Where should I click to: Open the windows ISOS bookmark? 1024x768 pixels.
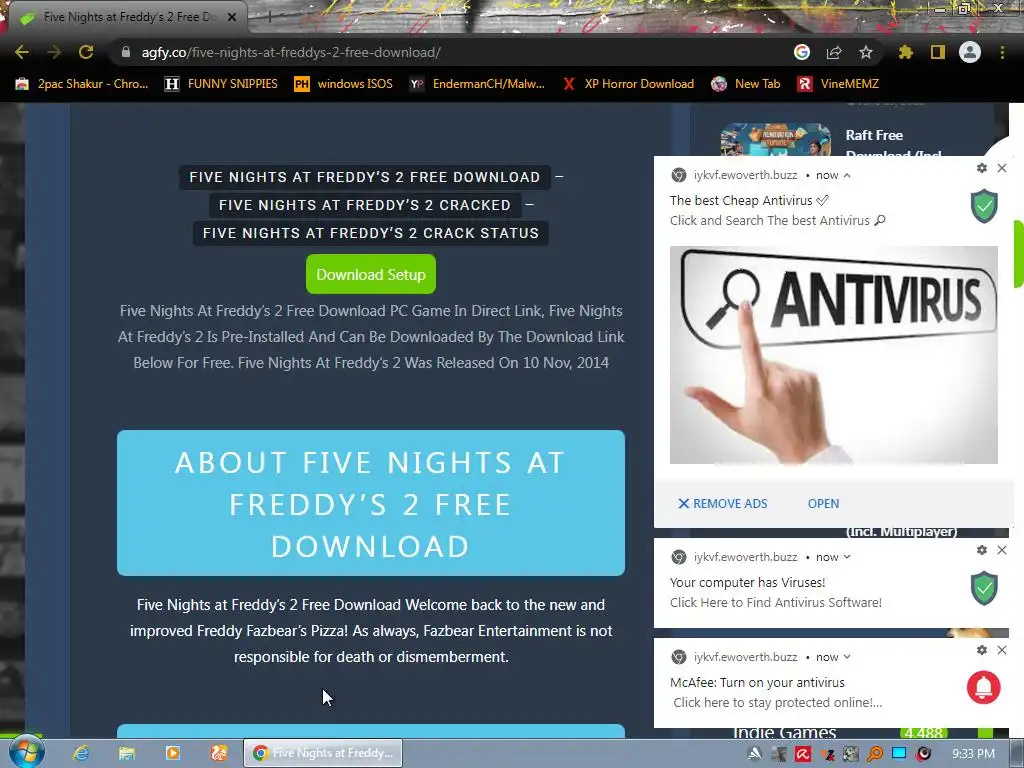tap(344, 84)
